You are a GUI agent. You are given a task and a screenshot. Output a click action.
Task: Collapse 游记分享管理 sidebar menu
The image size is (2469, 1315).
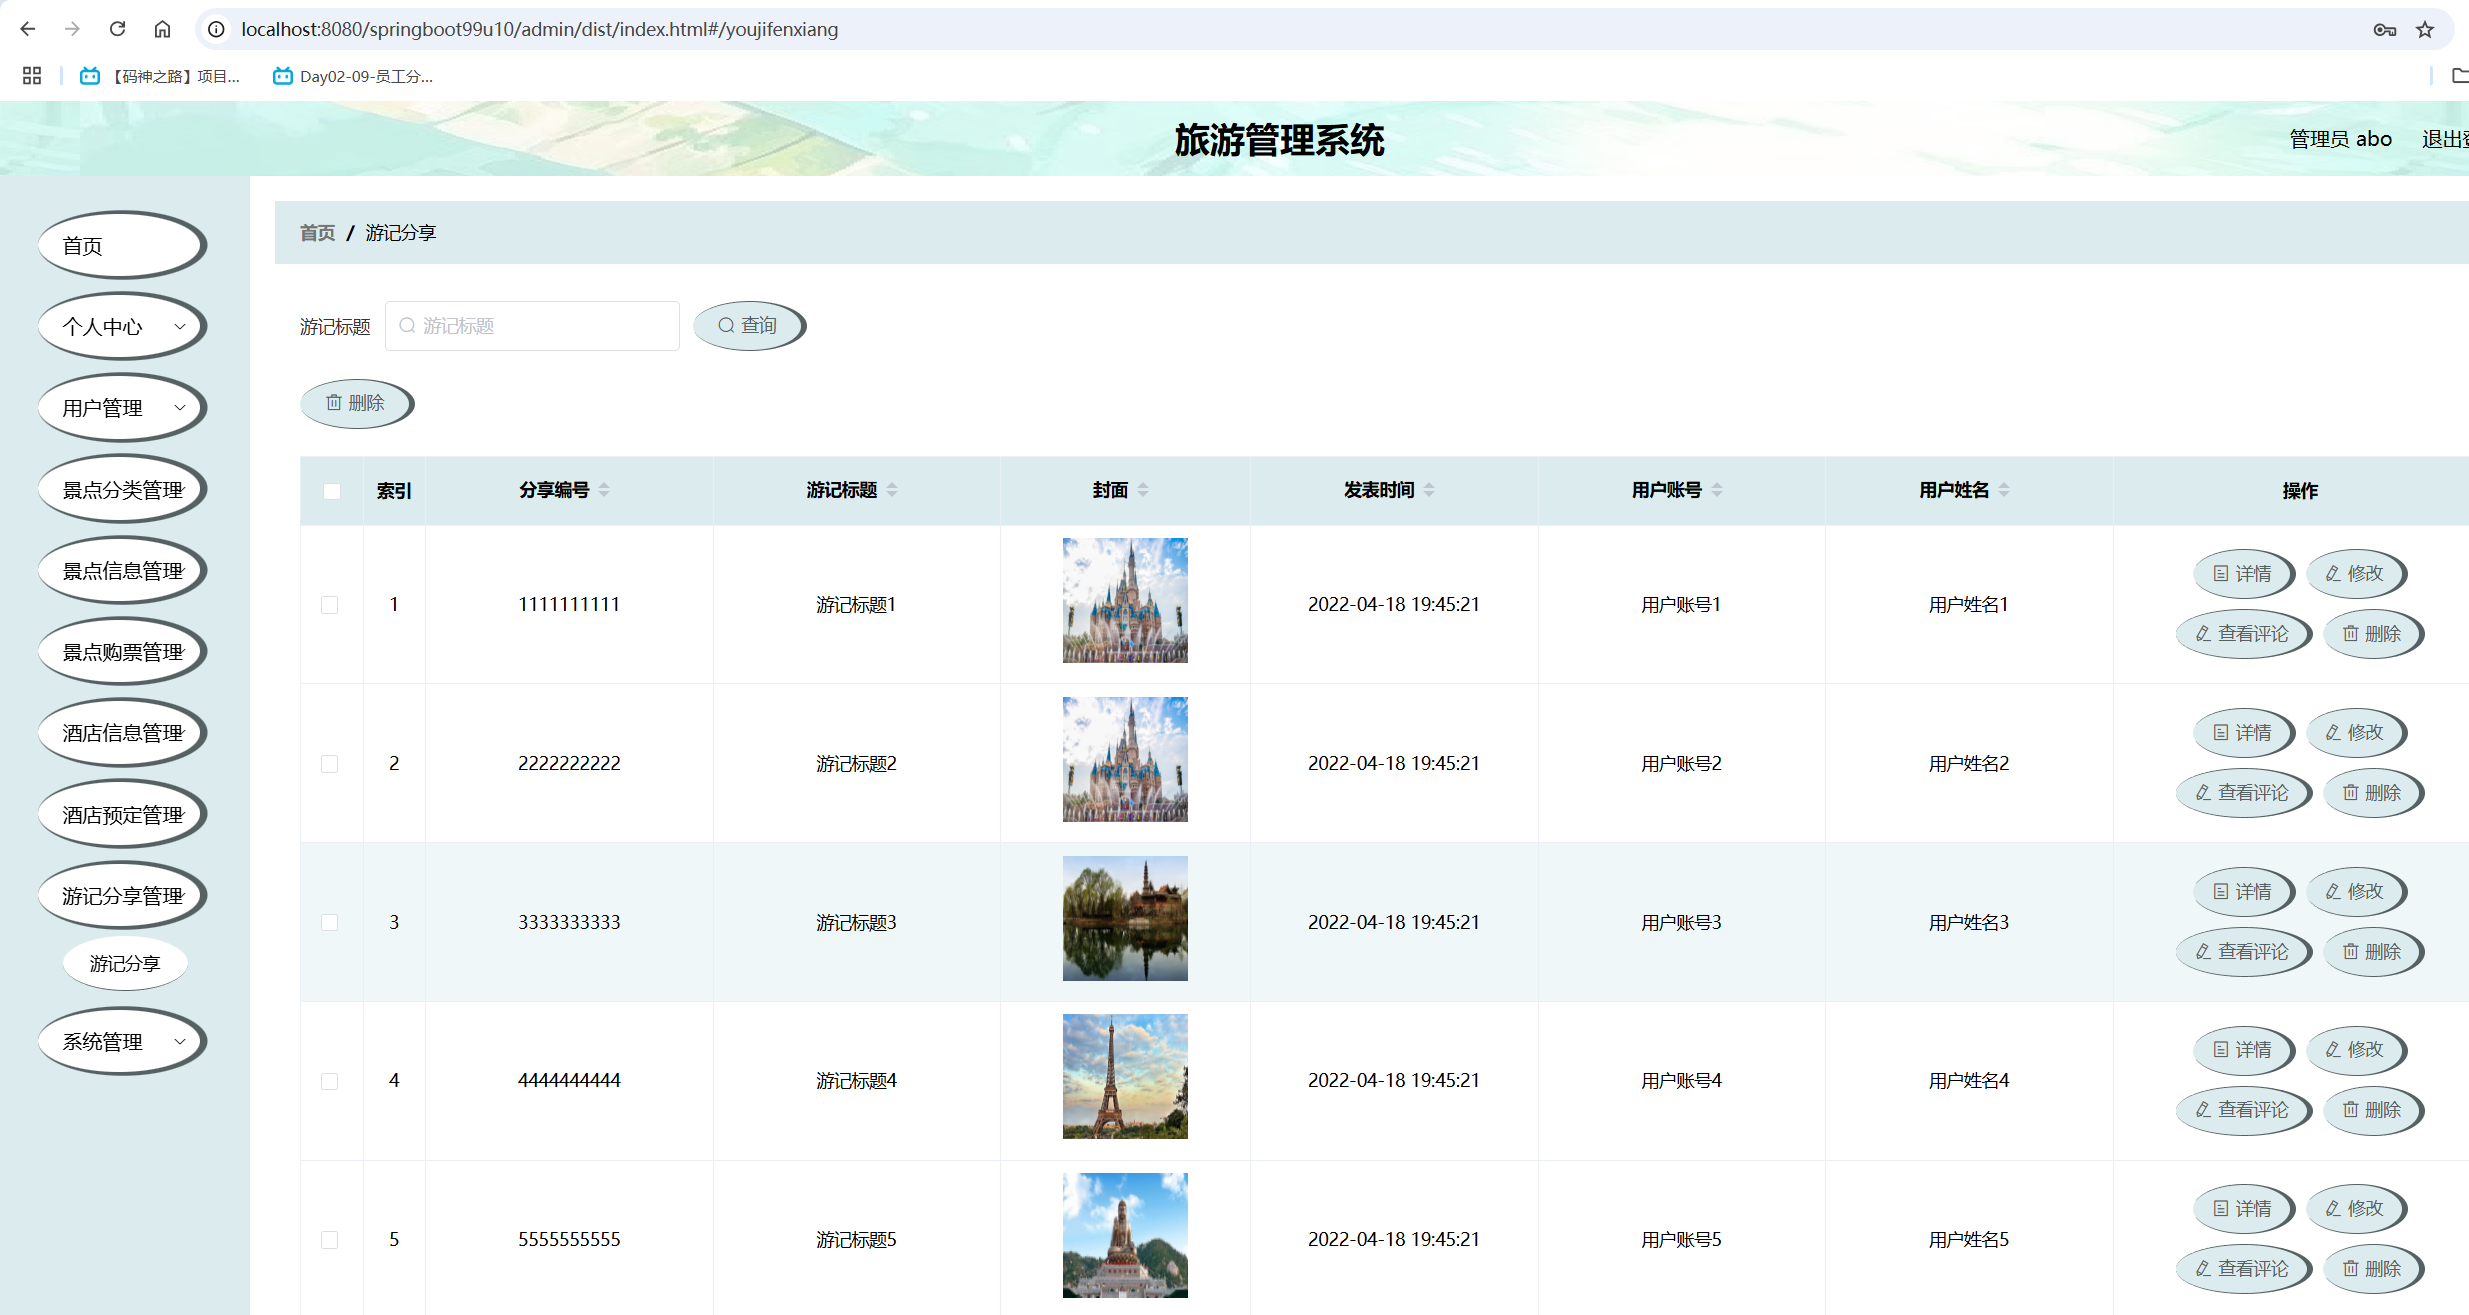122,896
